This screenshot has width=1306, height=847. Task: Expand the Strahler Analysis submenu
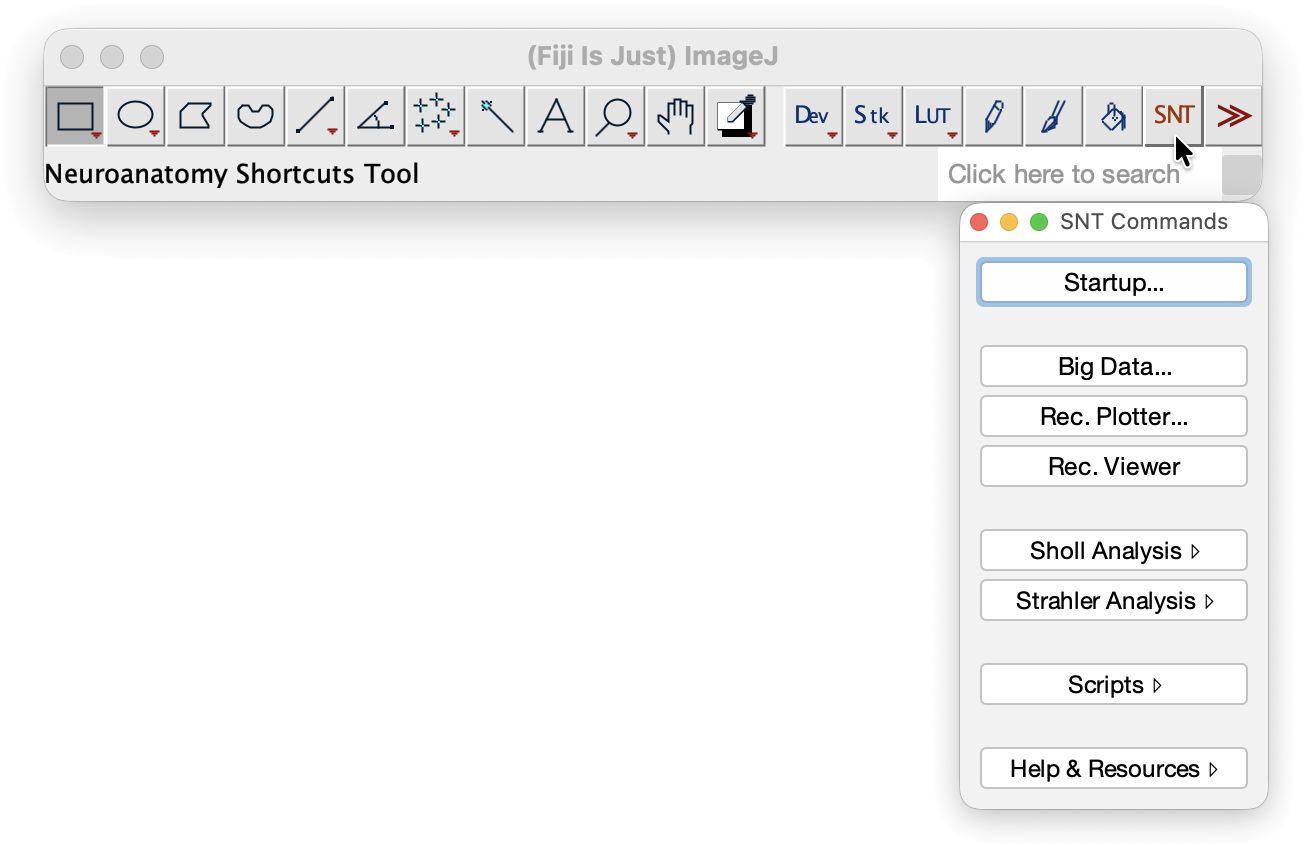coord(1114,600)
